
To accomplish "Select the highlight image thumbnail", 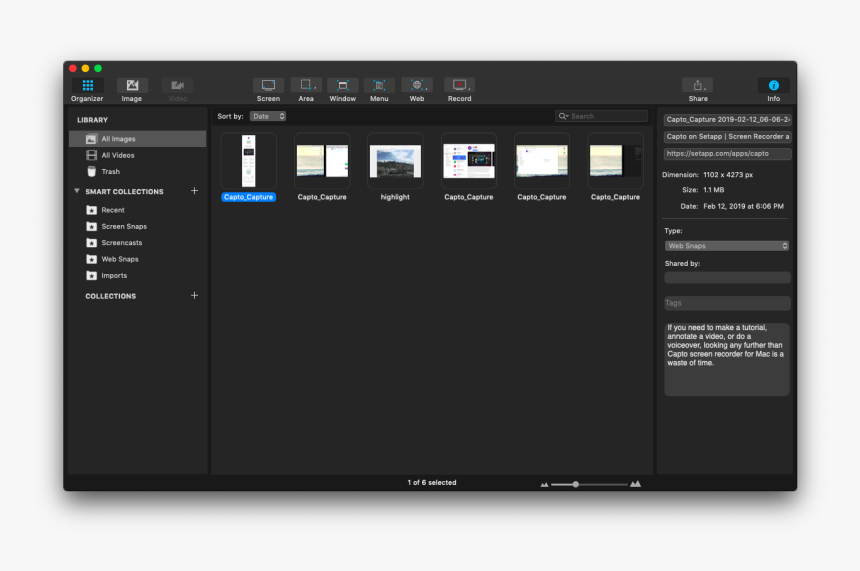I will point(395,161).
